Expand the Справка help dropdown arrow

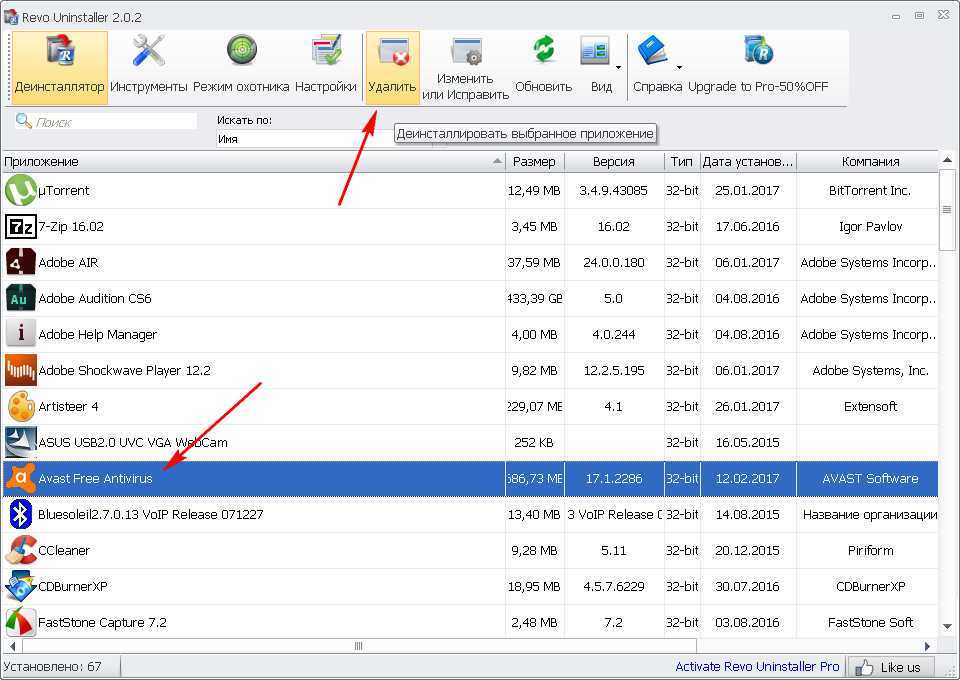tap(679, 68)
